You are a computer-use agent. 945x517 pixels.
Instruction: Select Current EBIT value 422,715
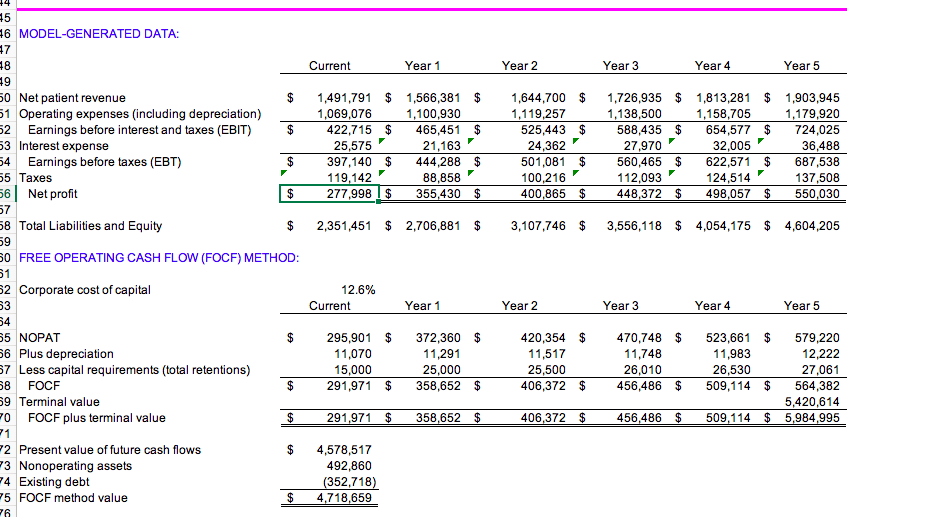pyautogui.click(x=349, y=130)
